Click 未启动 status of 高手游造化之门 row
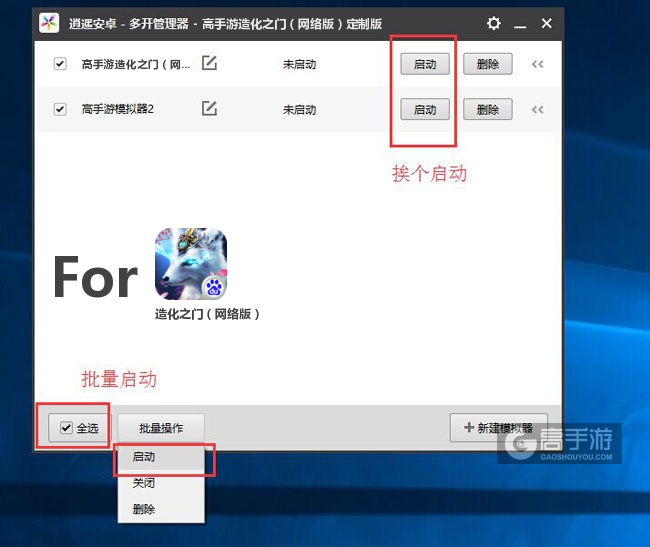This screenshot has height=547, width=650. click(299, 64)
